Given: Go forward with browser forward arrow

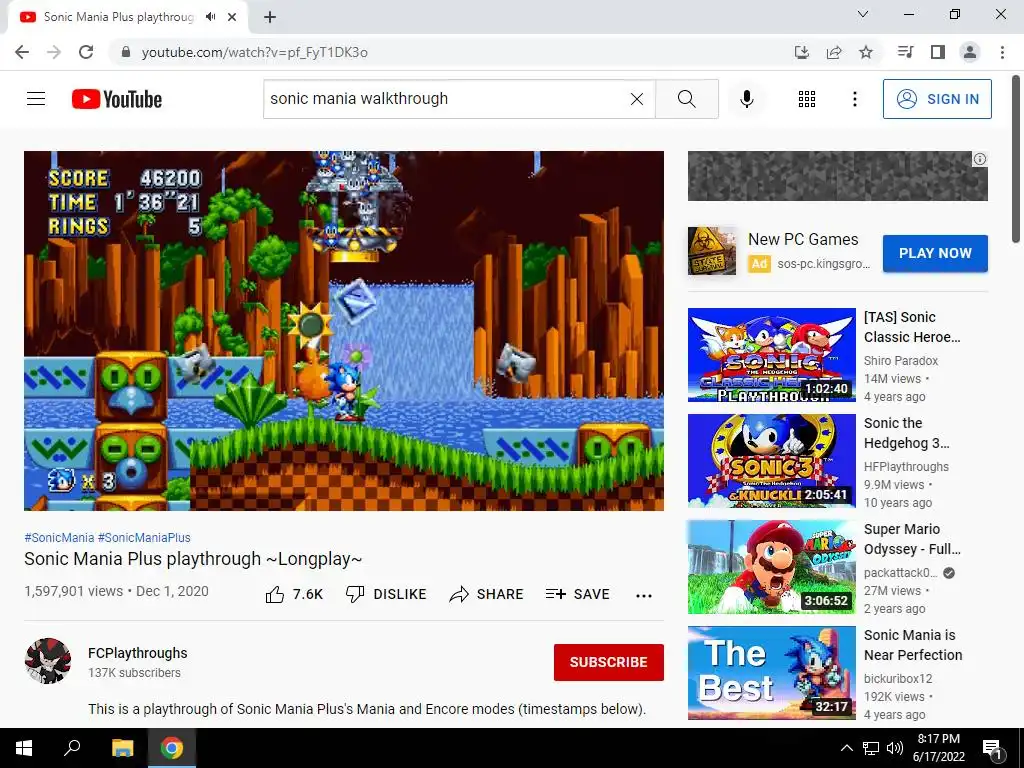Looking at the screenshot, I should [x=54, y=52].
